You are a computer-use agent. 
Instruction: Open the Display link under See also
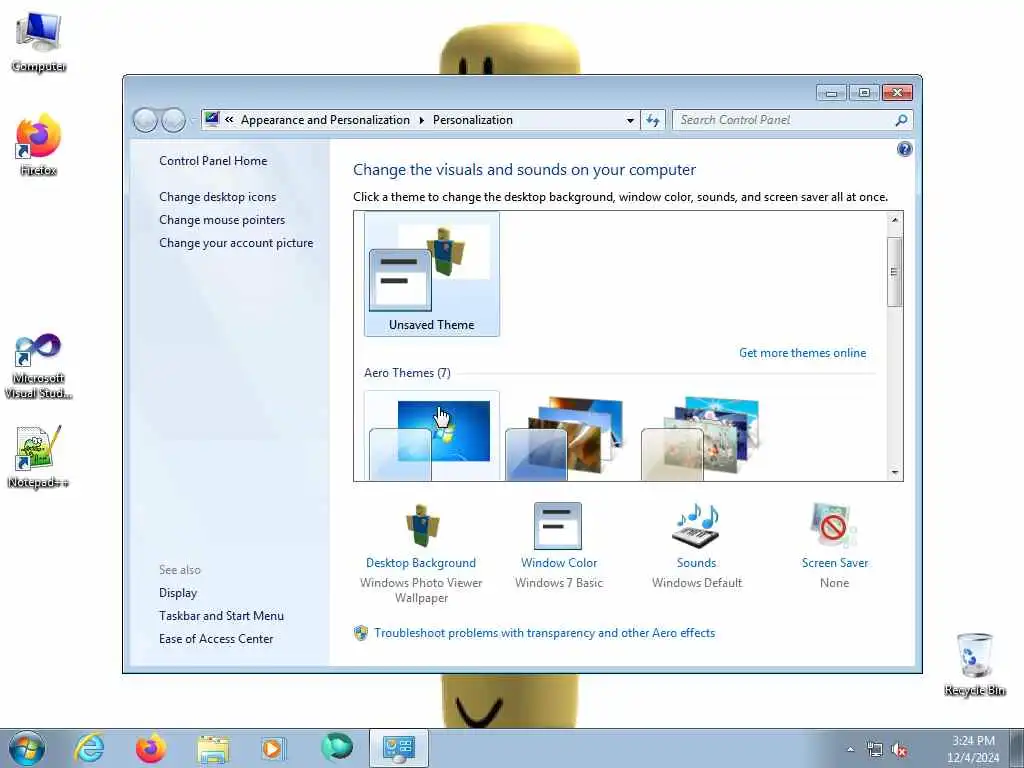pos(178,592)
